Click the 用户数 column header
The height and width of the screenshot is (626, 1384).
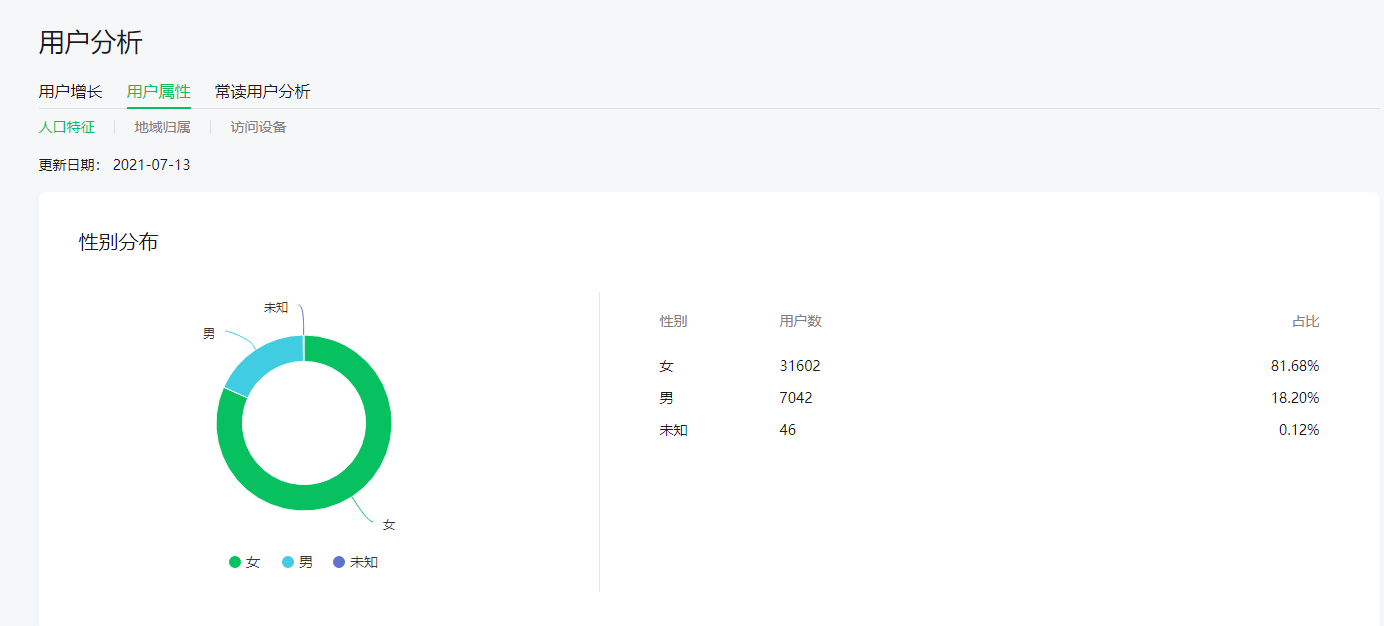pyautogui.click(x=801, y=321)
